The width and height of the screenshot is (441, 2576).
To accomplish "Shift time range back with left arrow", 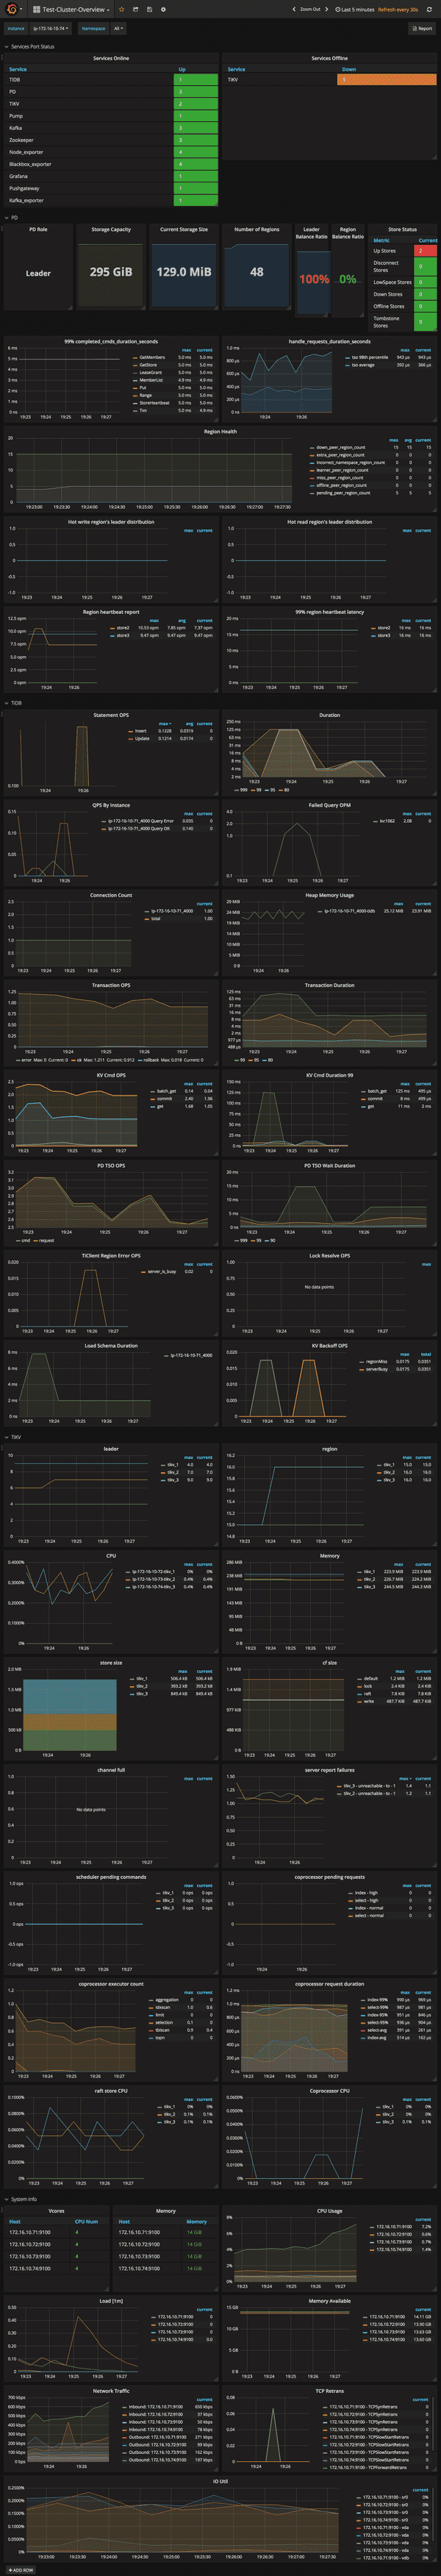I will pyautogui.click(x=293, y=9).
